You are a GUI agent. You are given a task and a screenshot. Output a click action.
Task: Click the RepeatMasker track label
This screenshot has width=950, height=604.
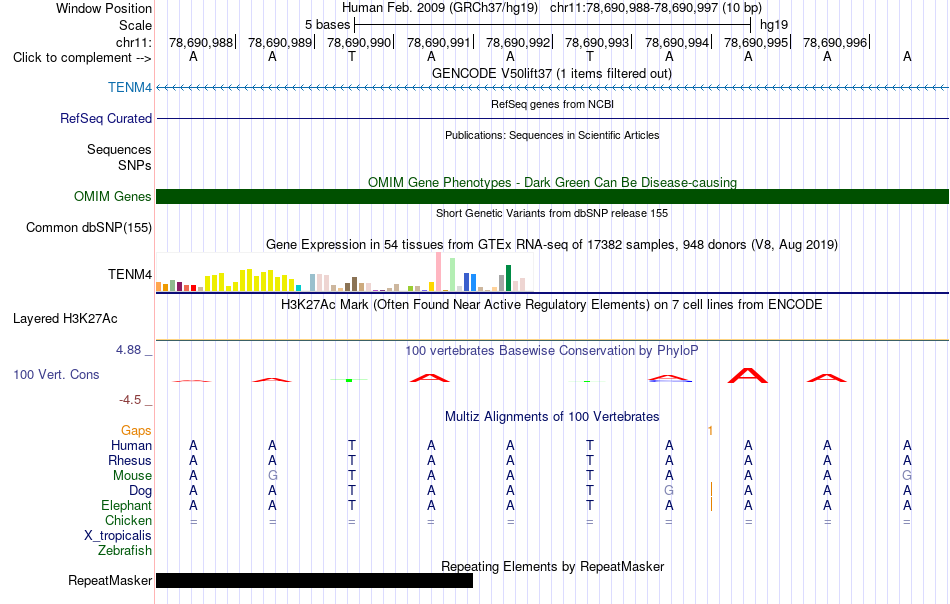[110, 580]
